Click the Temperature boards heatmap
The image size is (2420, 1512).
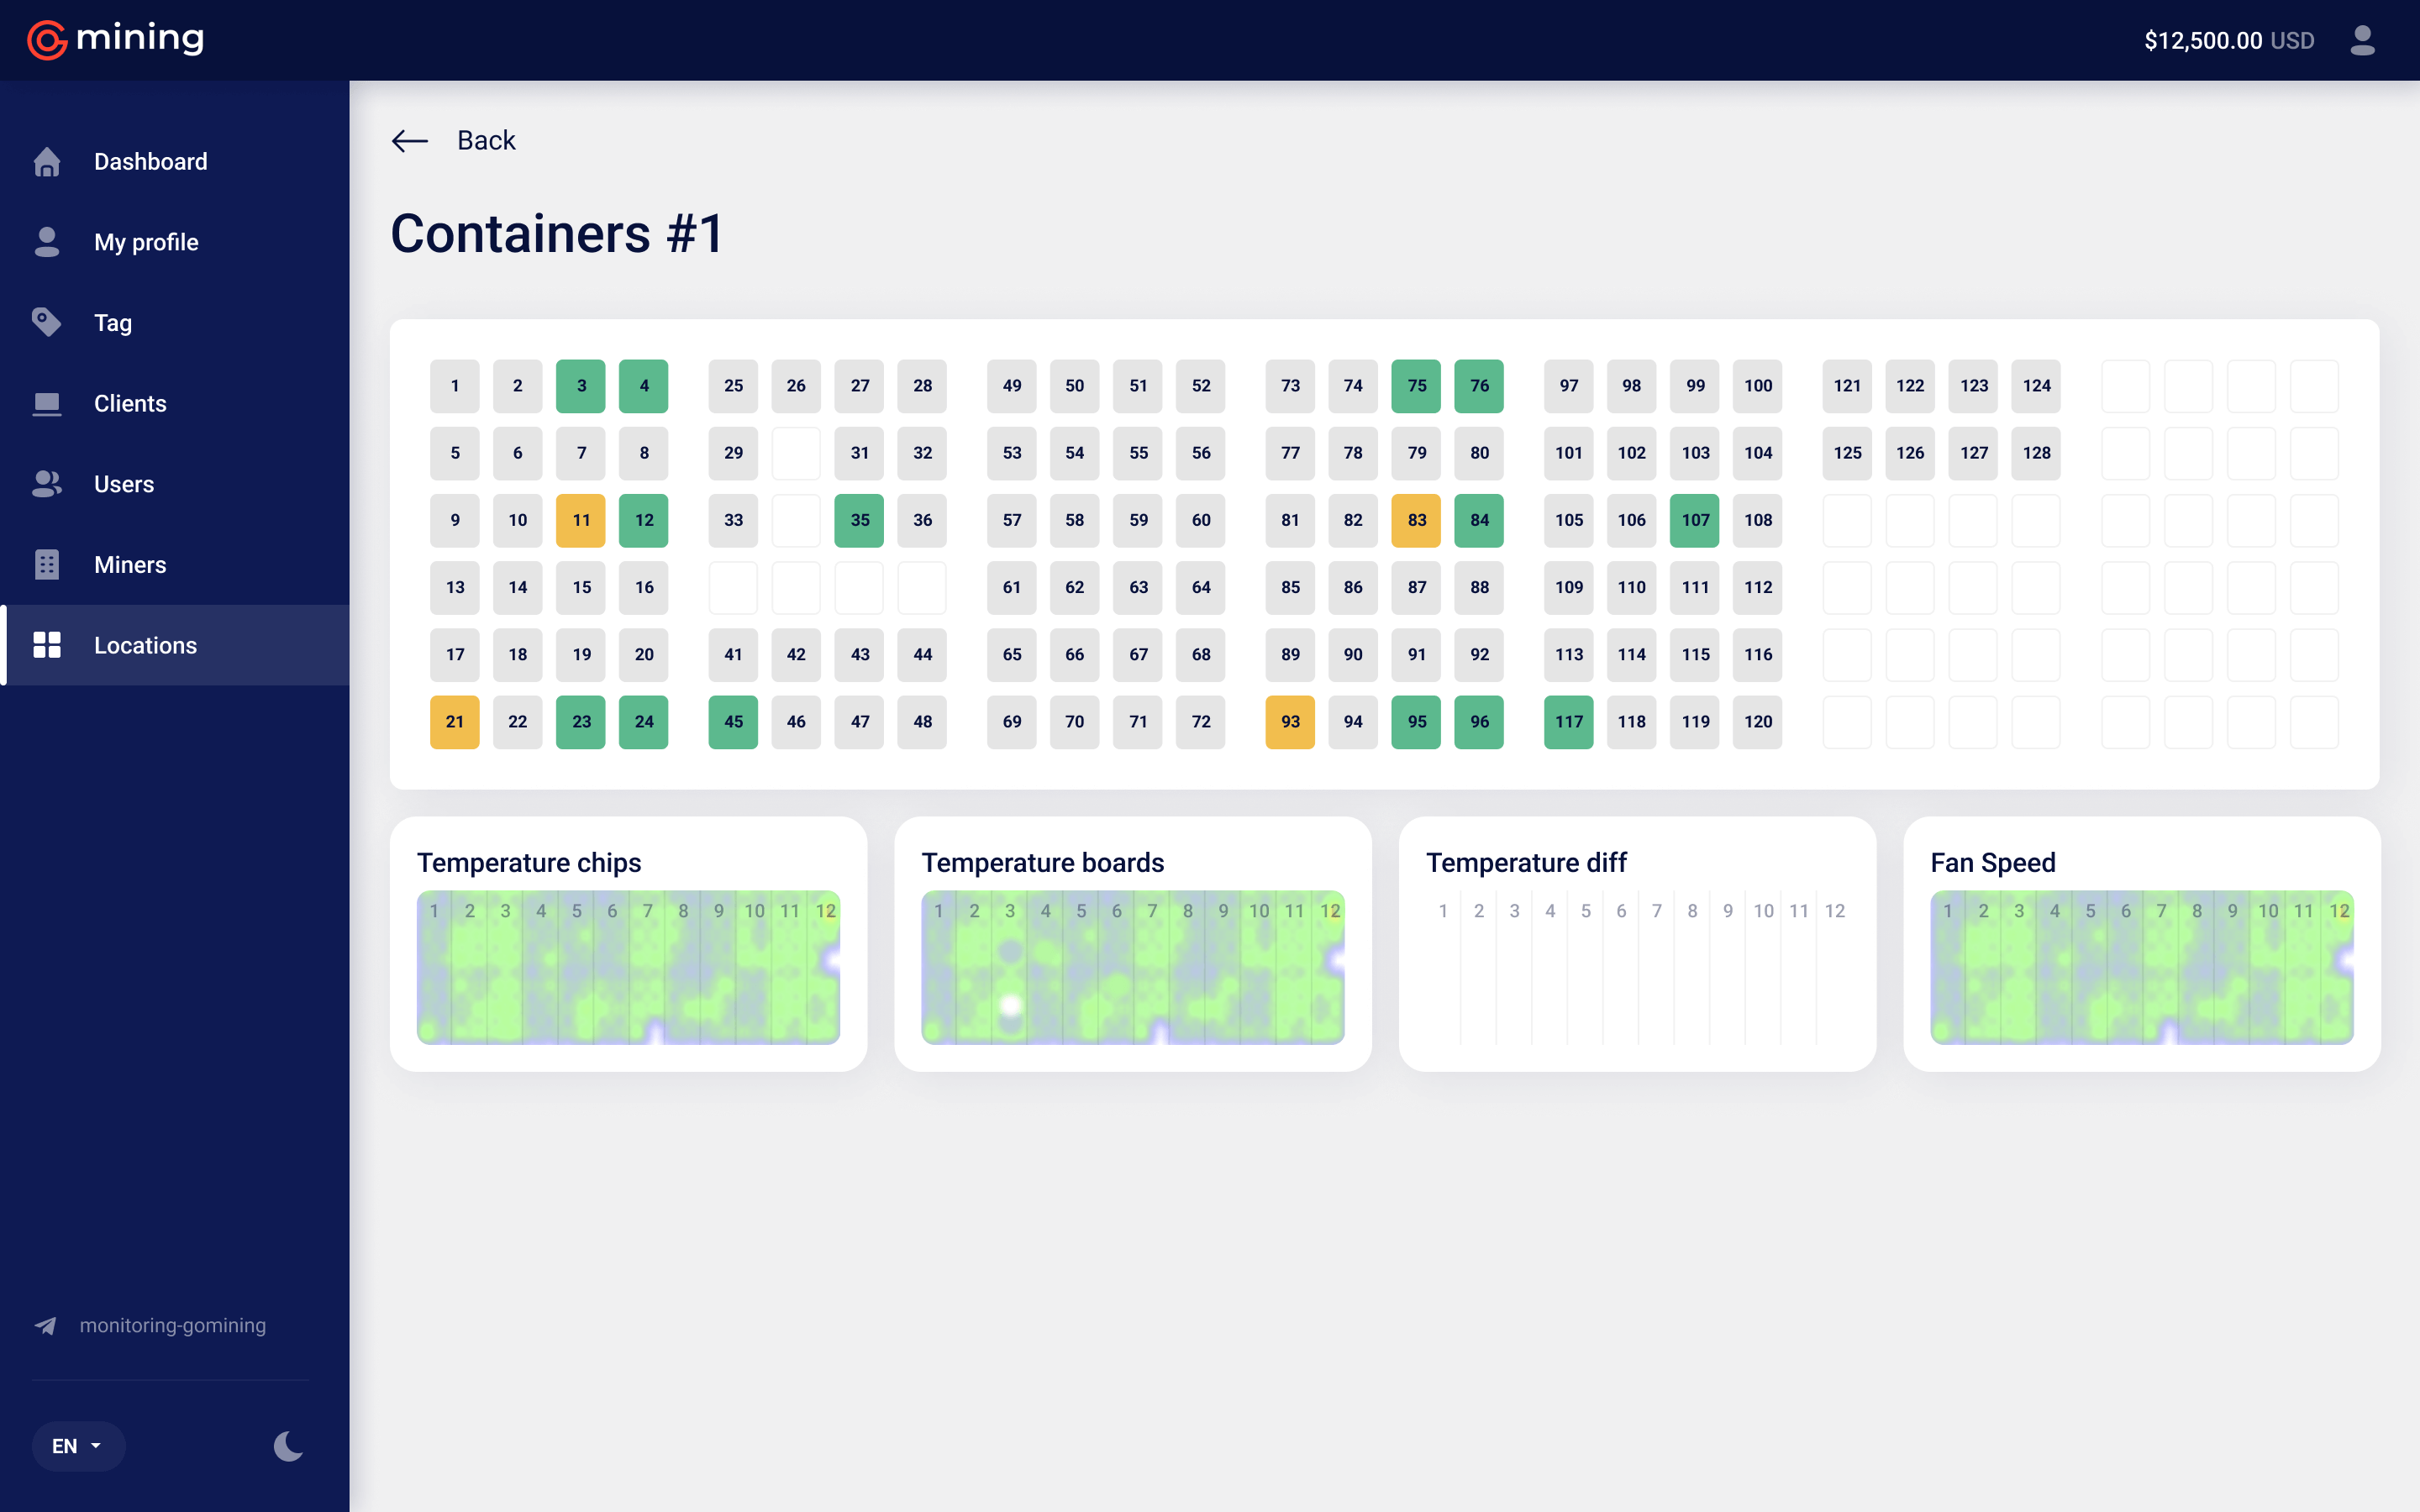point(1133,967)
